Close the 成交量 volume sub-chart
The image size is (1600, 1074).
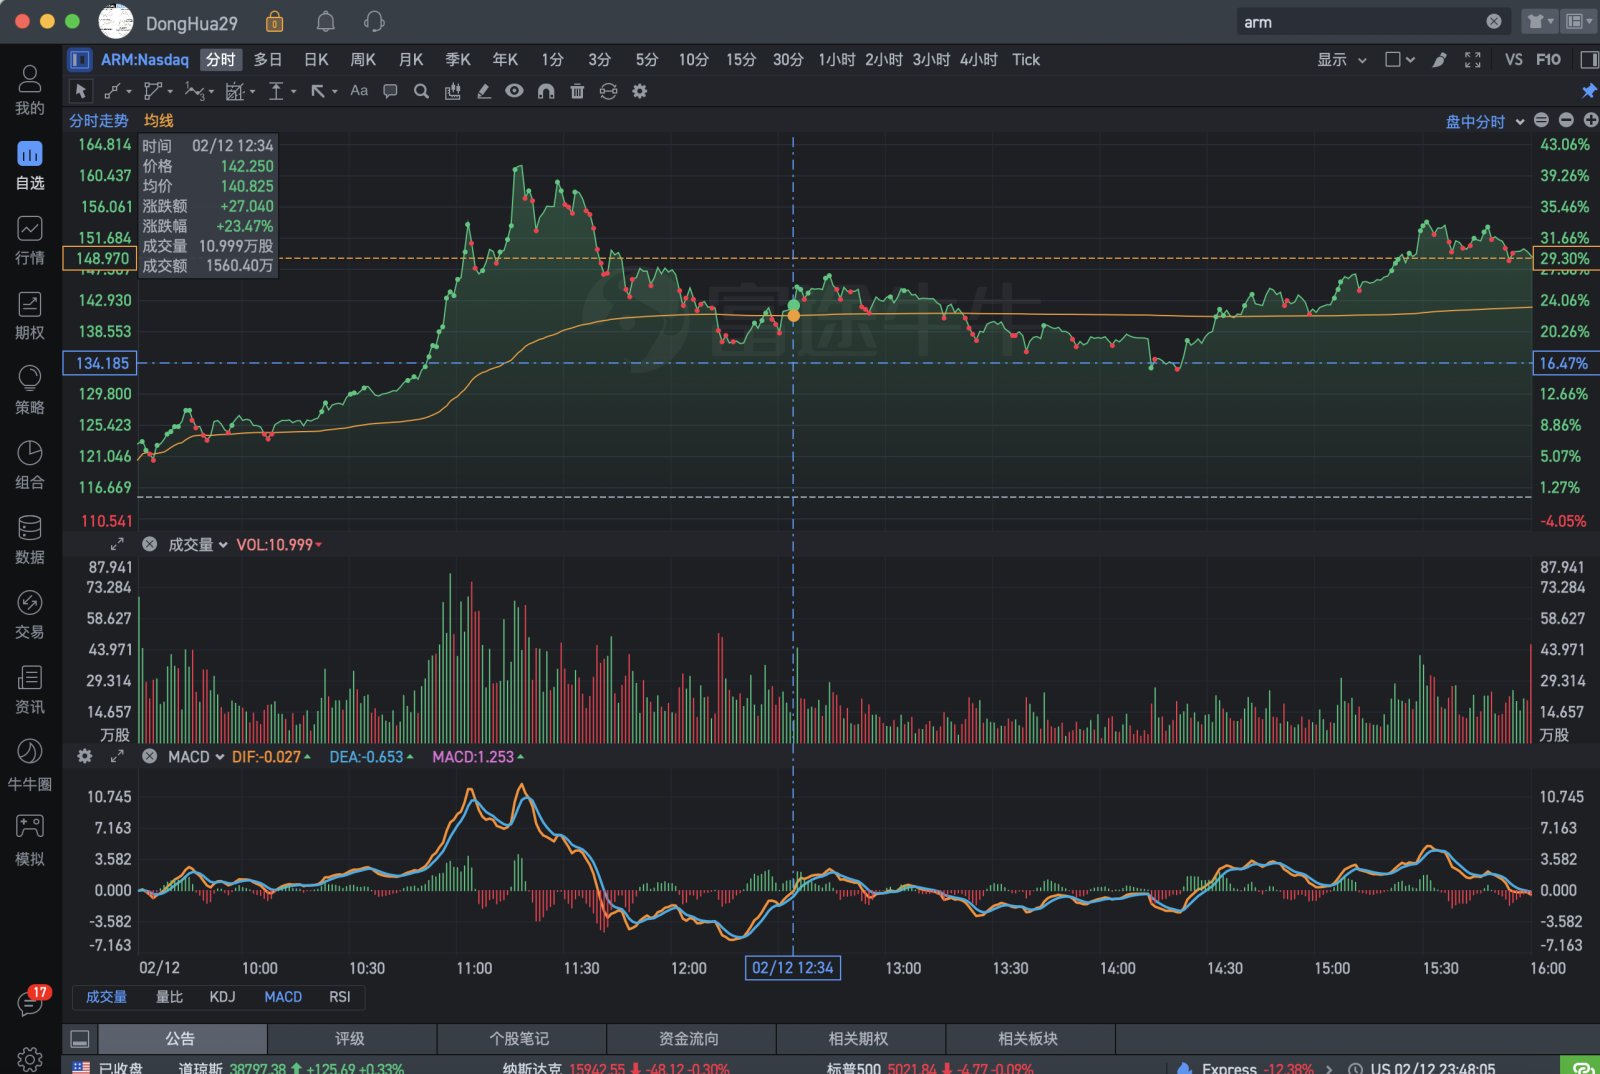[149, 544]
